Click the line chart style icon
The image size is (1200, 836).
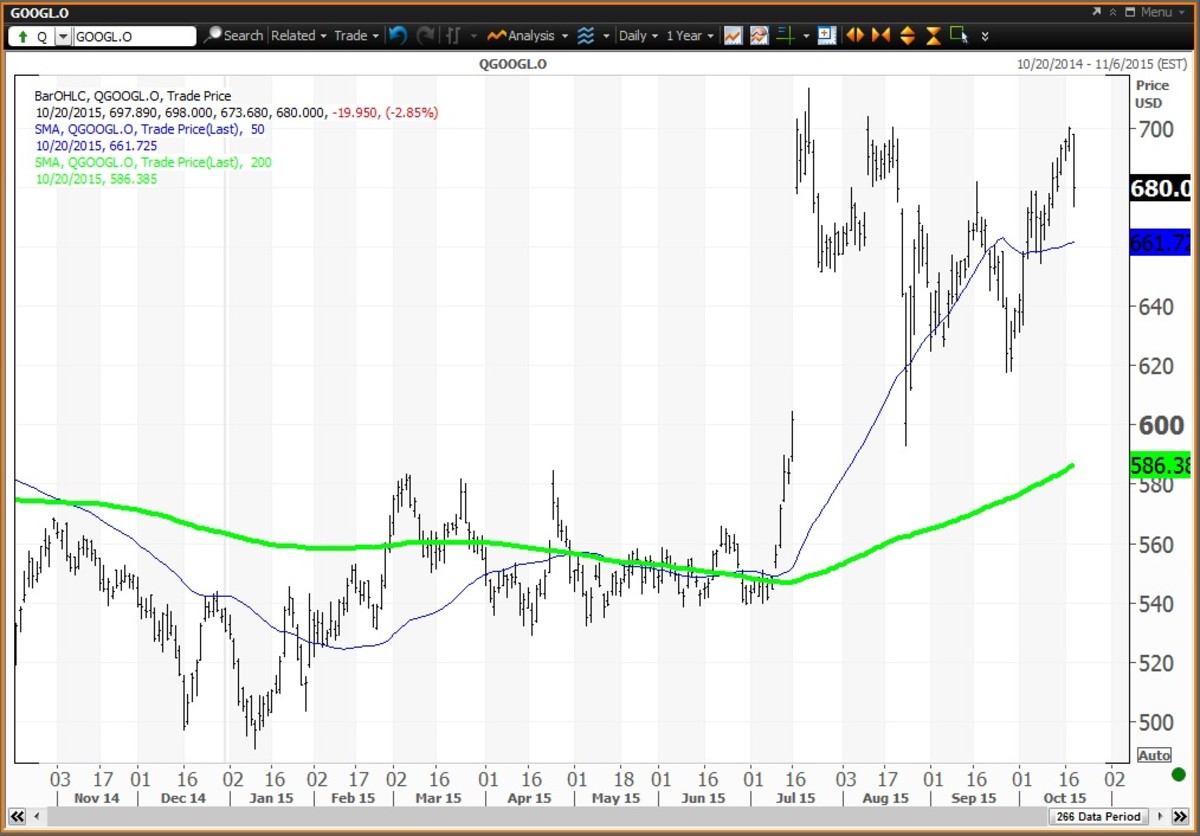click(733, 35)
